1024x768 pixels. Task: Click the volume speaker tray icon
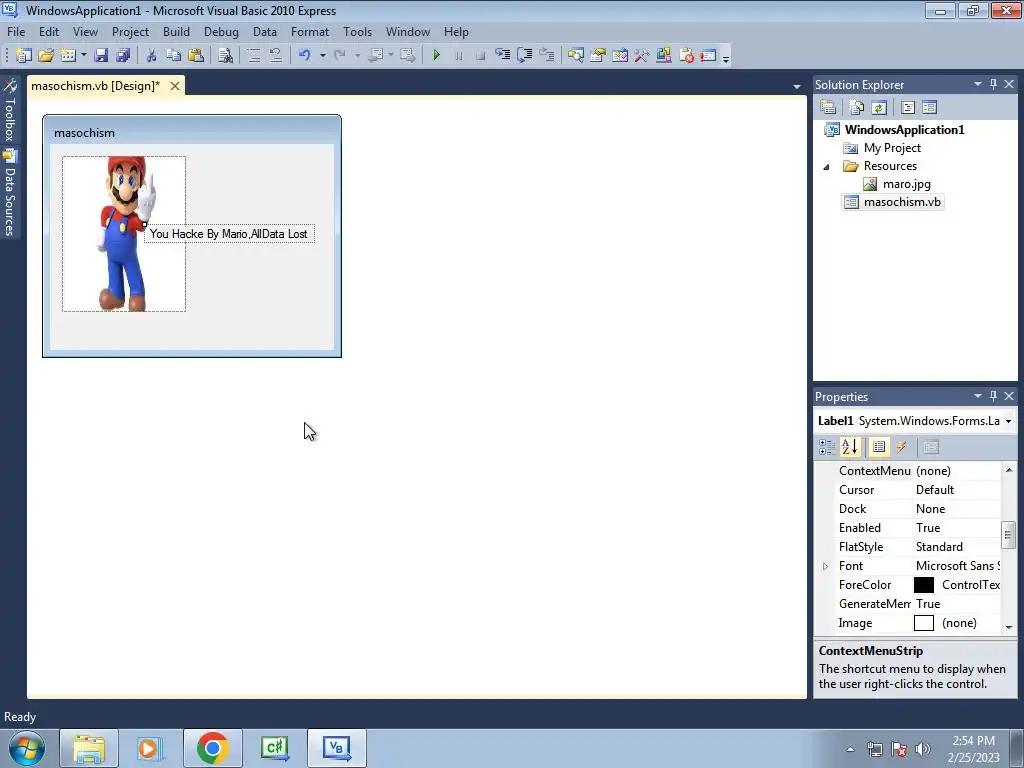click(x=923, y=749)
